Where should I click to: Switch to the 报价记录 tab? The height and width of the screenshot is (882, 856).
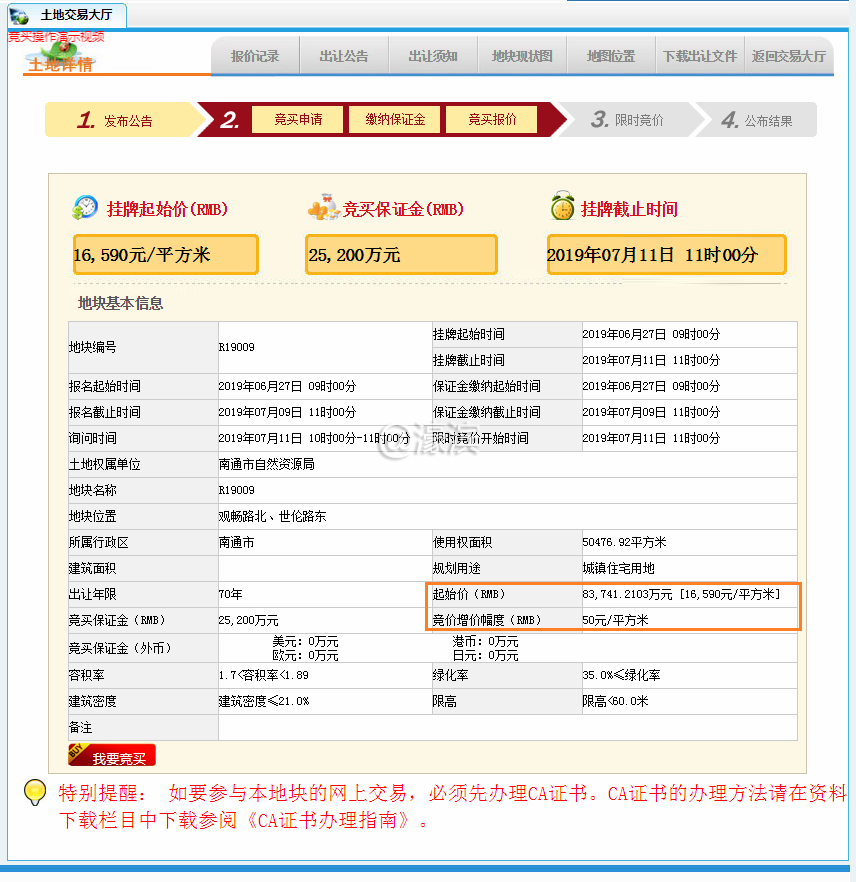(255, 57)
